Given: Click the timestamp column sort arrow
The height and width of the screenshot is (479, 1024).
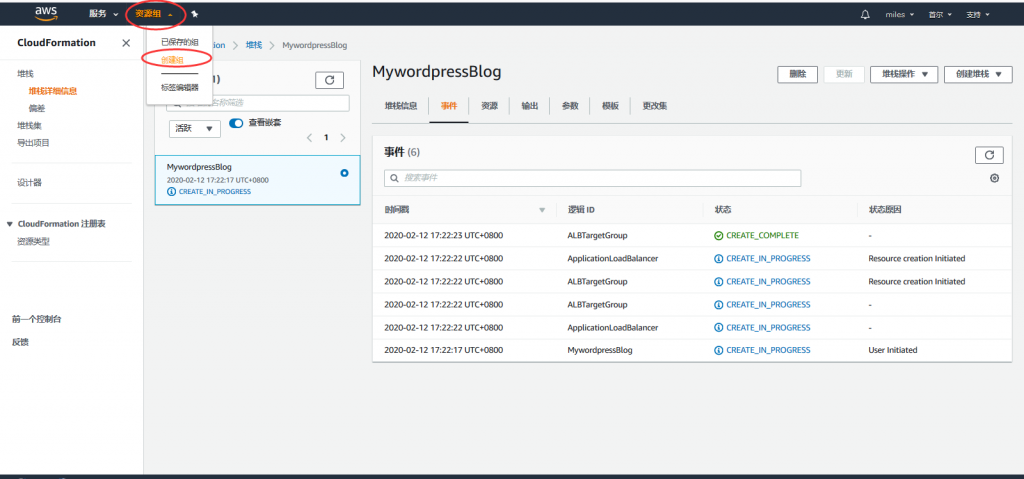Looking at the screenshot, I should (541, 210).
